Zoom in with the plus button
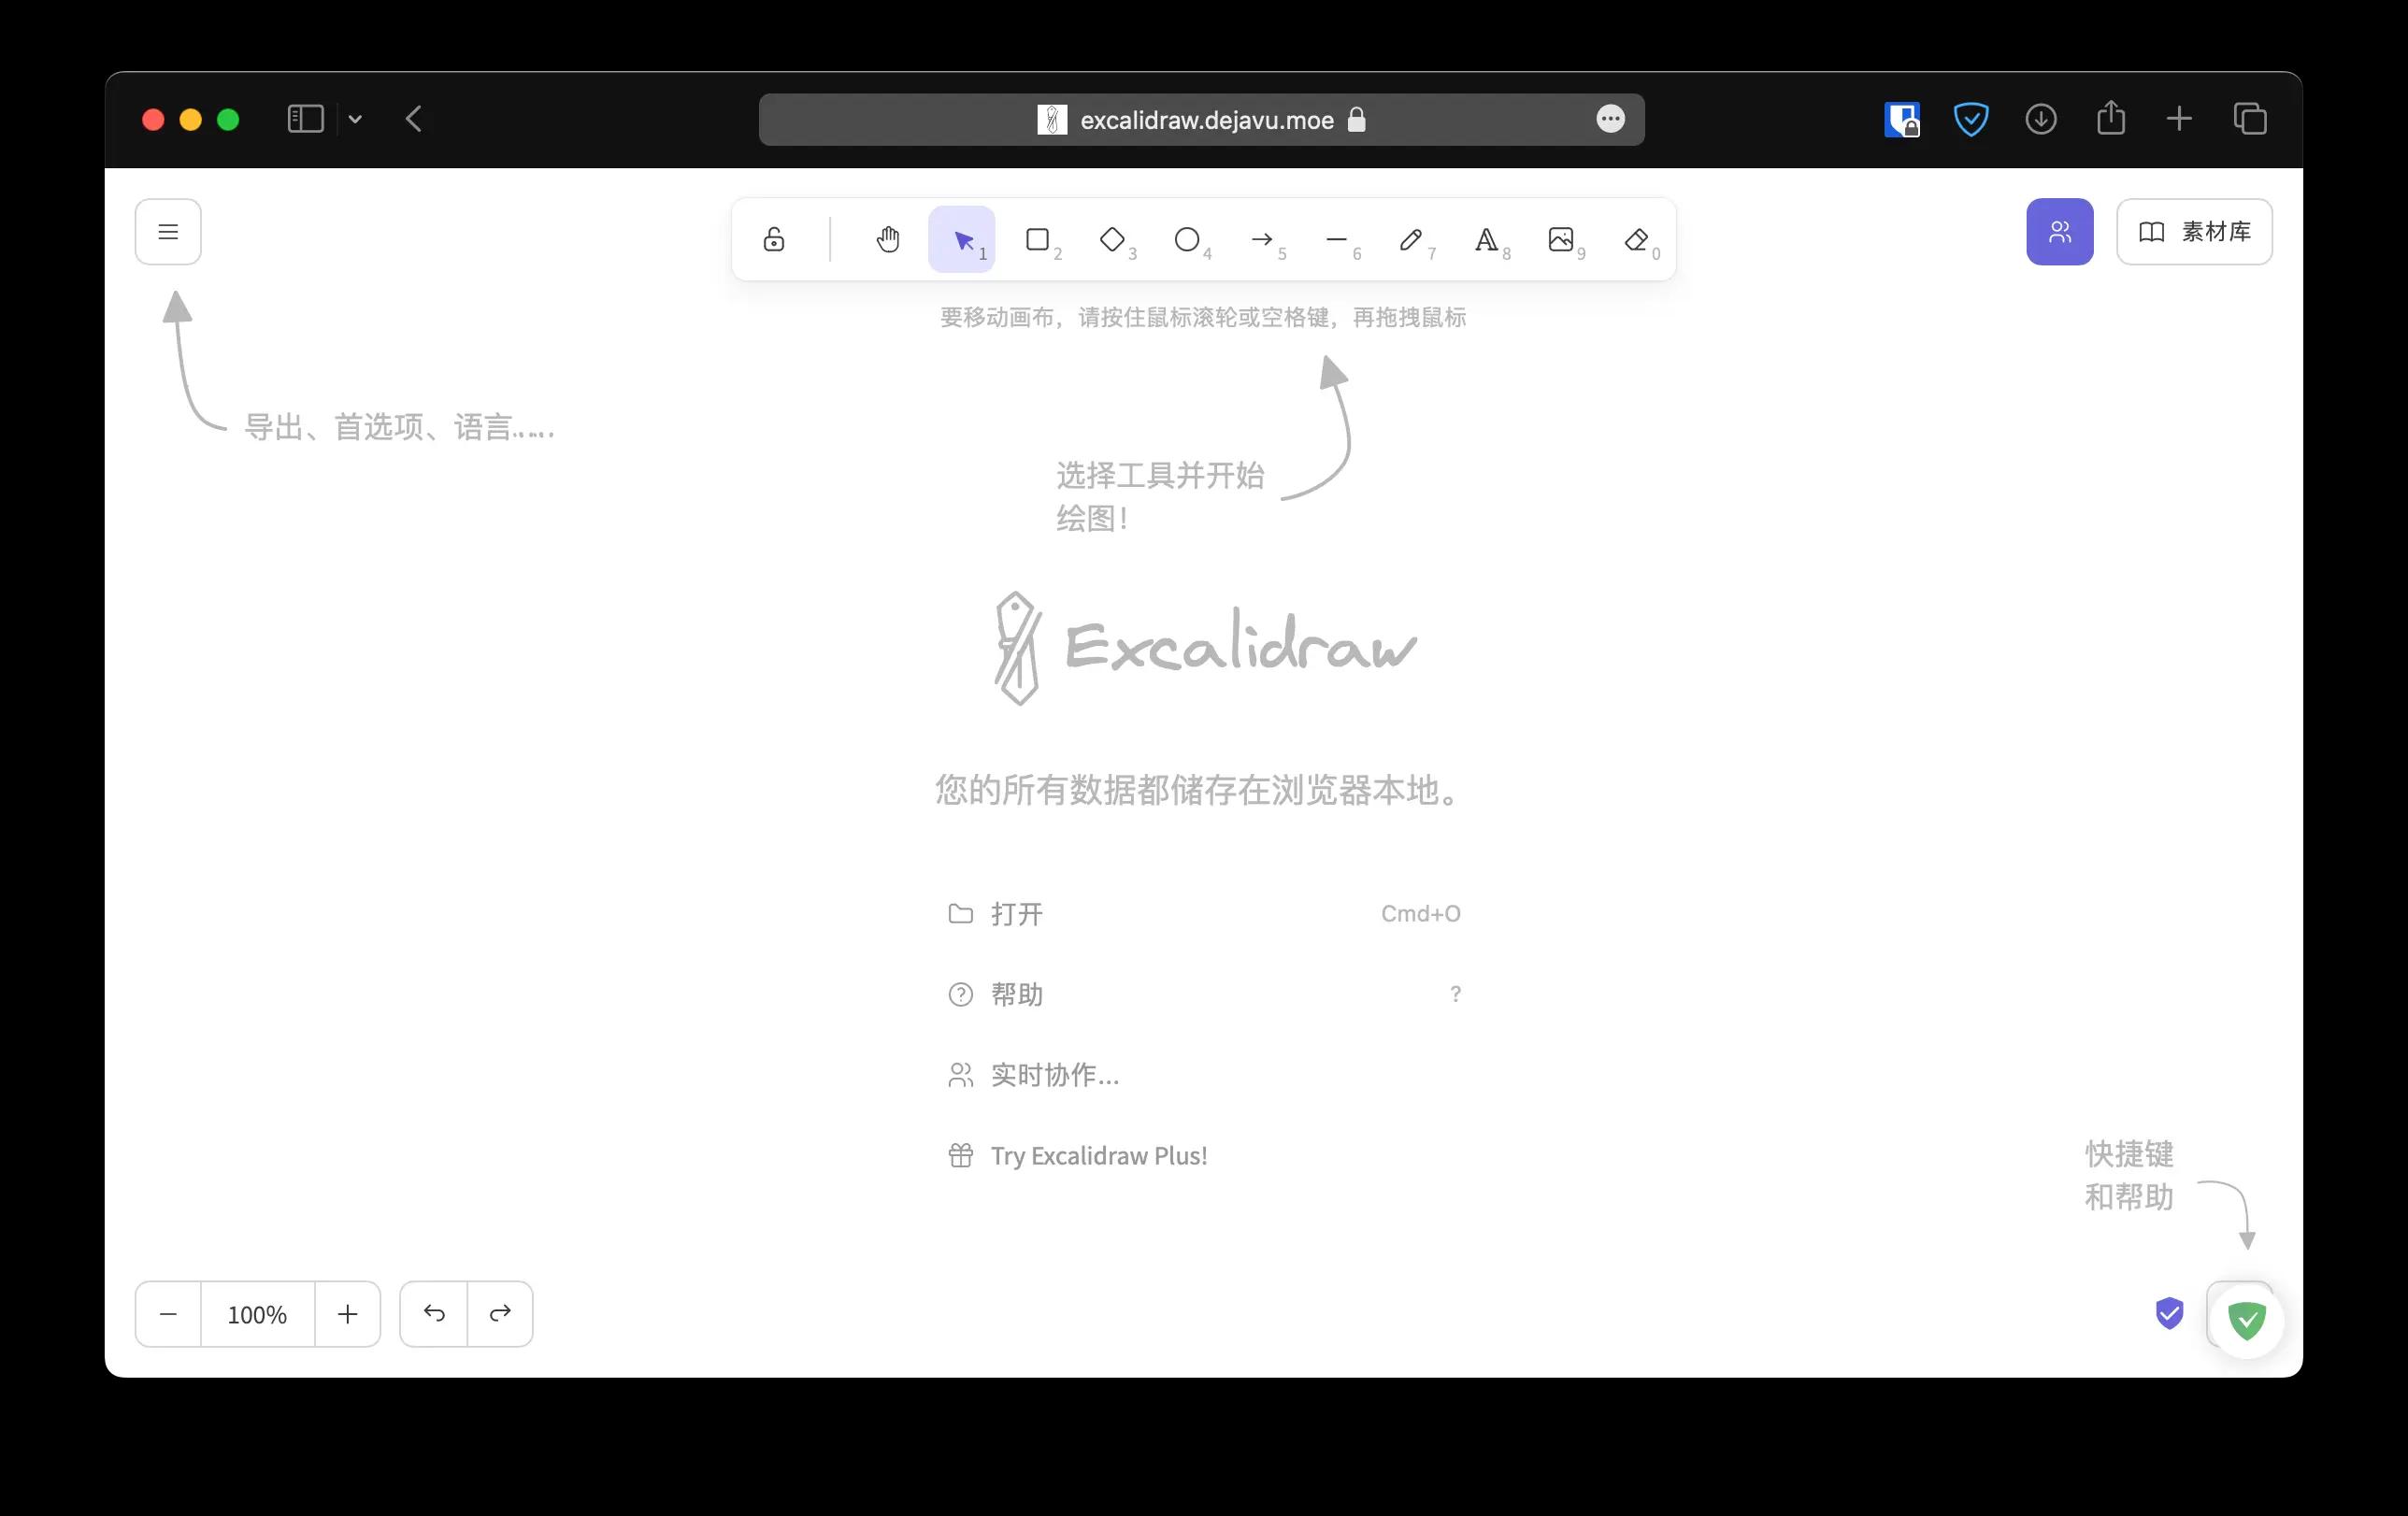 [347, 1314]
